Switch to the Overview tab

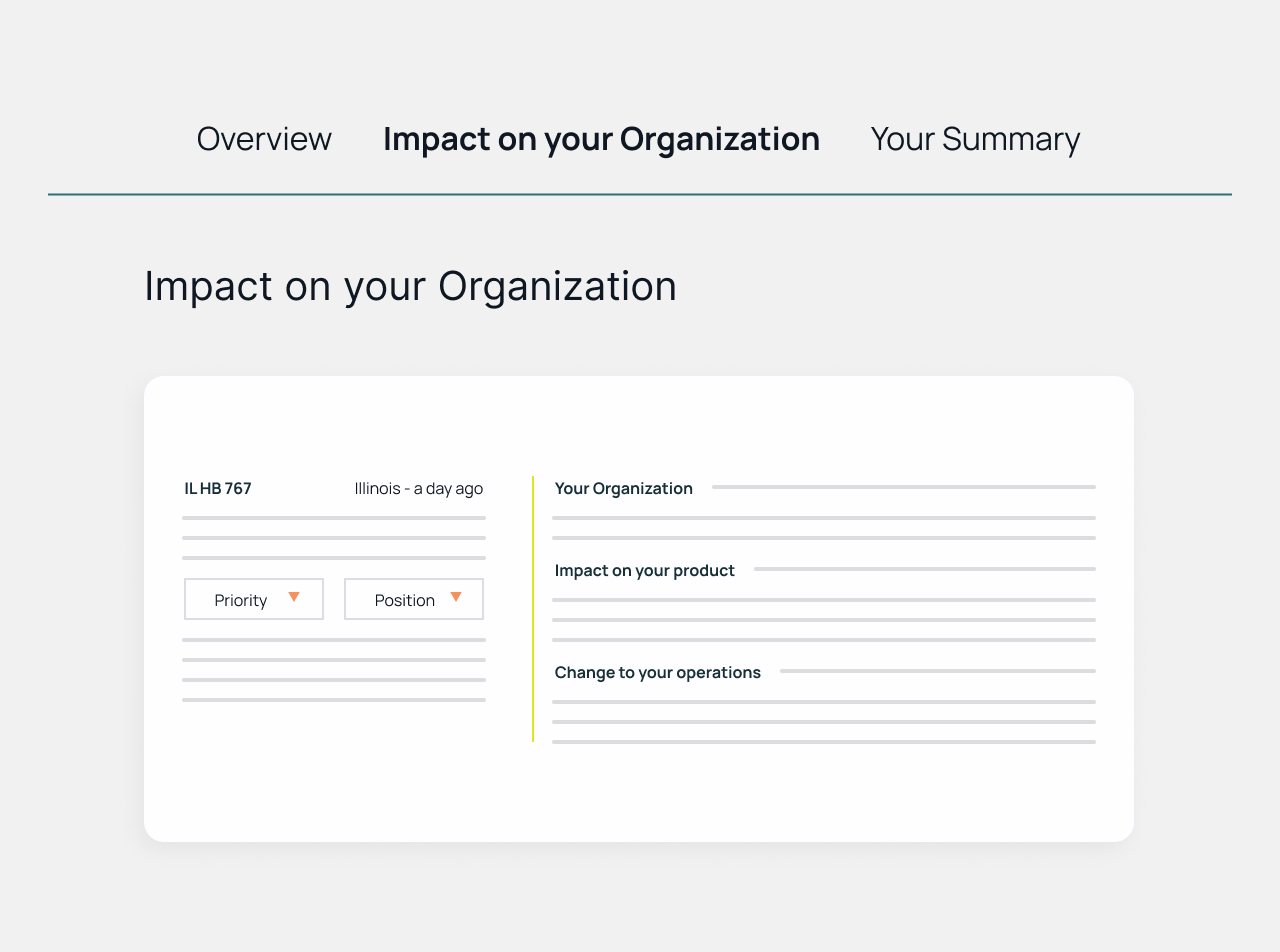point(264,139)
